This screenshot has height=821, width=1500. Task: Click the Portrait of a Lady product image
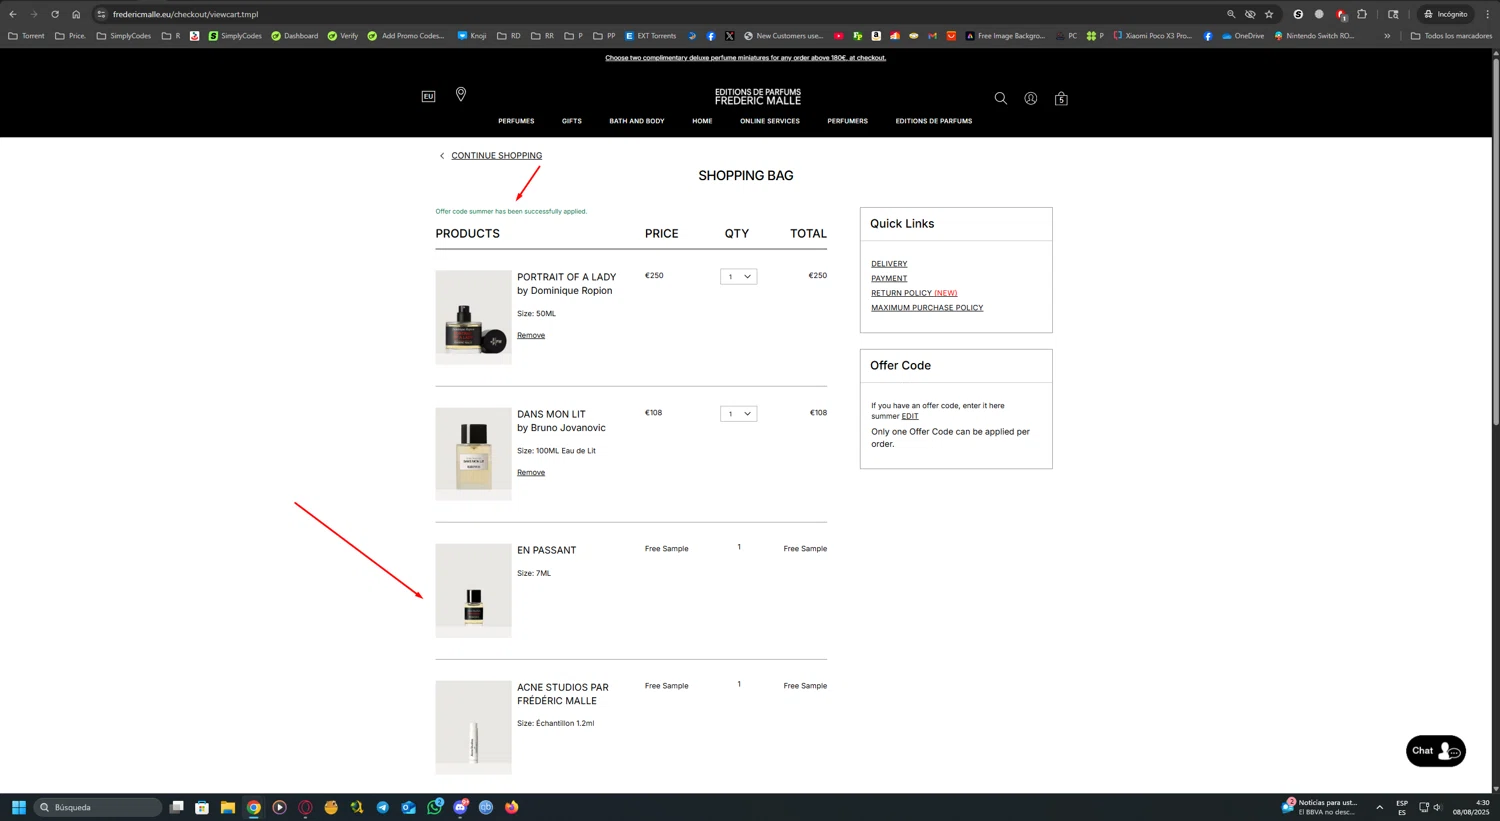pos(473,317)
